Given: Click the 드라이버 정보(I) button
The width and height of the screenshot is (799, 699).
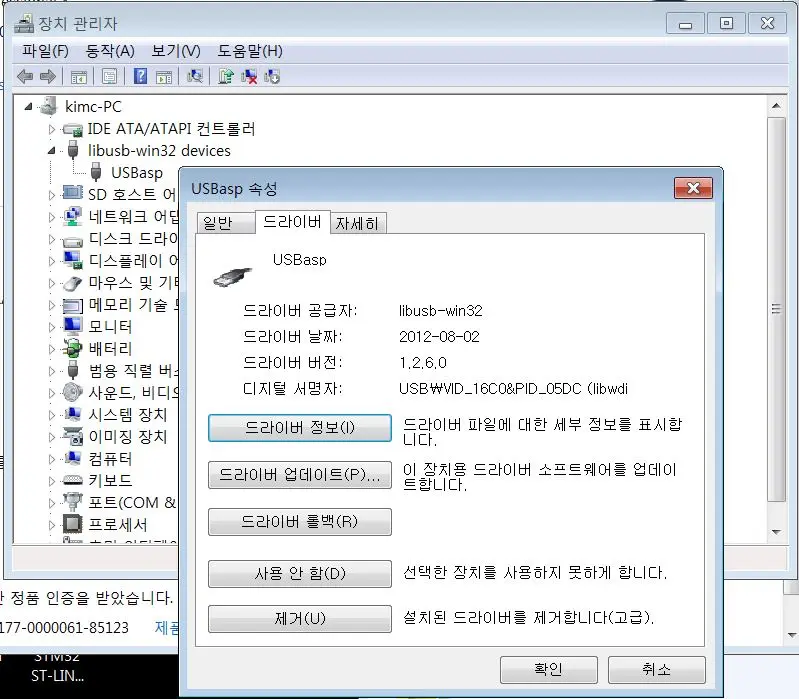Looking at the screenshot, I should click(x=300, y=427).
